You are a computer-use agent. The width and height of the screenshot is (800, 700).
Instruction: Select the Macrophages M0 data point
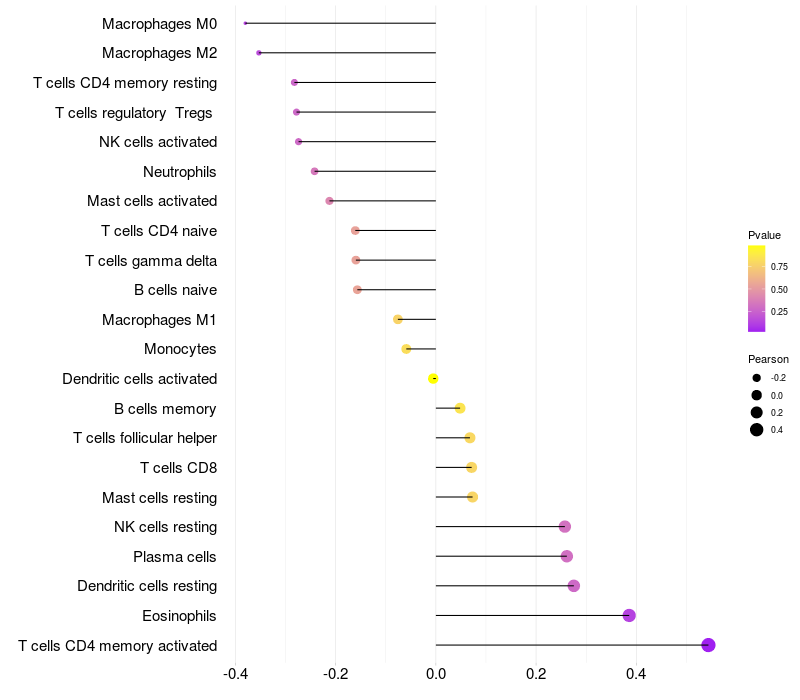[x=245, y=23]
